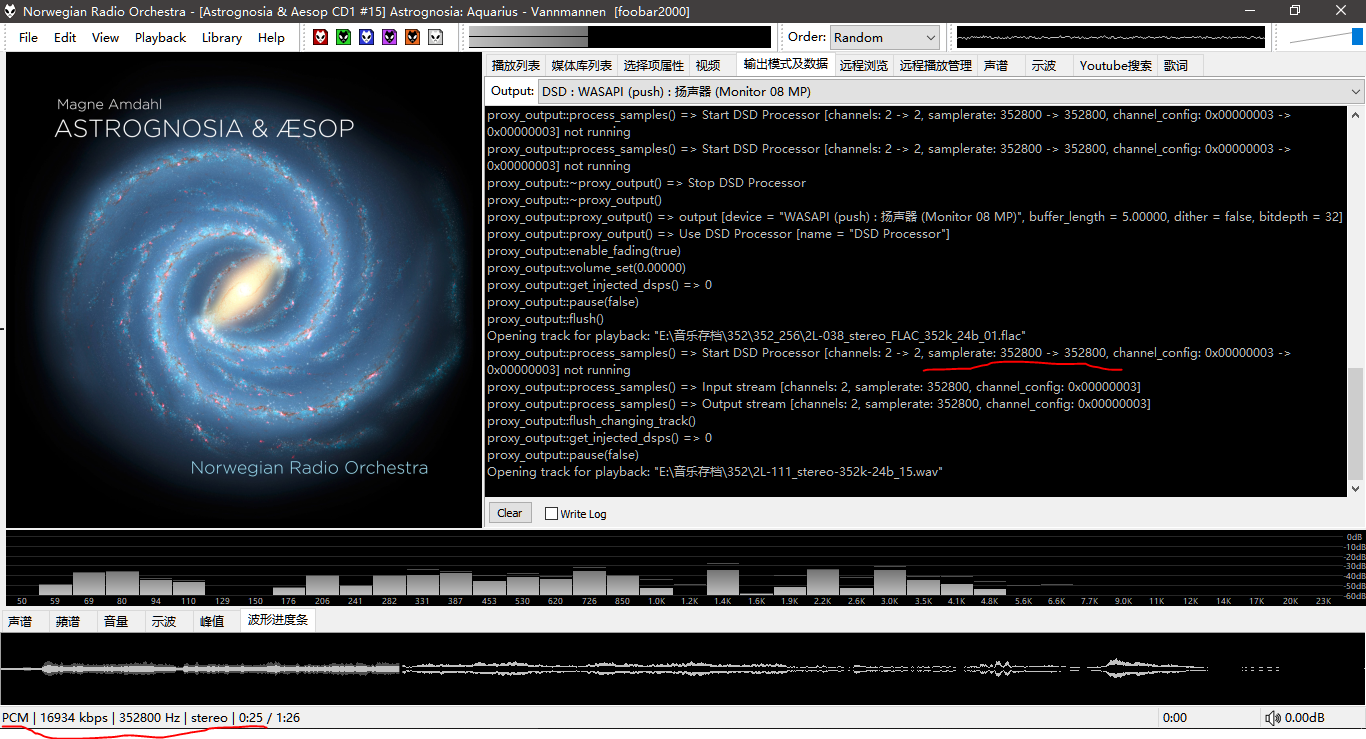
Task: Click the speaker icon in status bar
Action: [1272, 718]
